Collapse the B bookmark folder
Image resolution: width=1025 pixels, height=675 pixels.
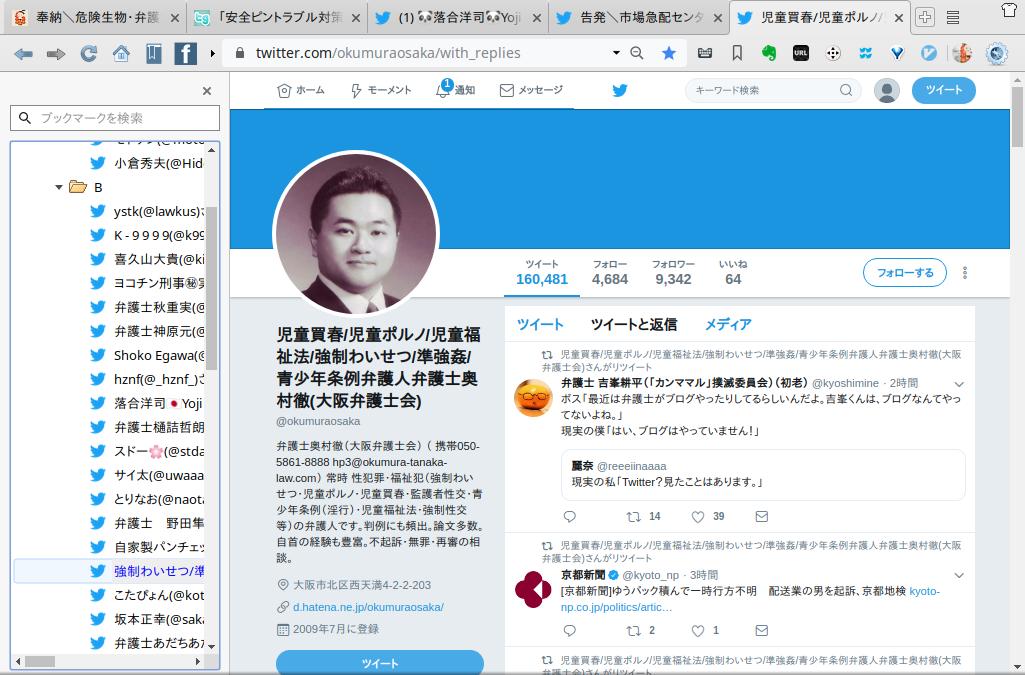59,188
